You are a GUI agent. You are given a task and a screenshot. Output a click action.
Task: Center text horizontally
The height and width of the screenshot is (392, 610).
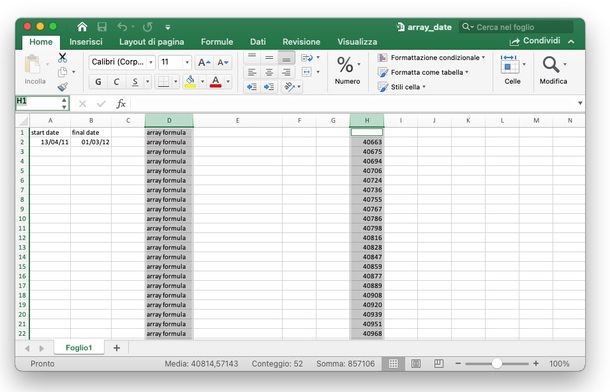pos(269,72)
